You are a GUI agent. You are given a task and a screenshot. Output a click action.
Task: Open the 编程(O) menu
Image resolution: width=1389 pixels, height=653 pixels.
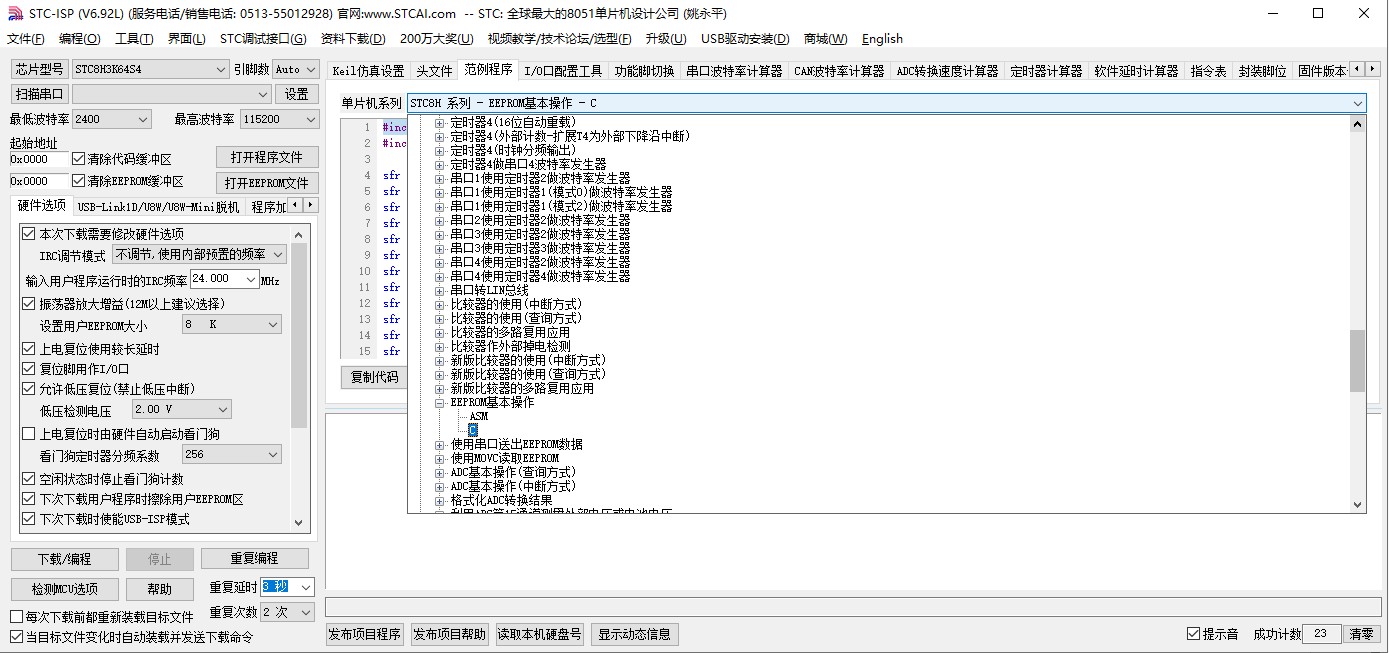pyautogui.click(x=80, y=39)
